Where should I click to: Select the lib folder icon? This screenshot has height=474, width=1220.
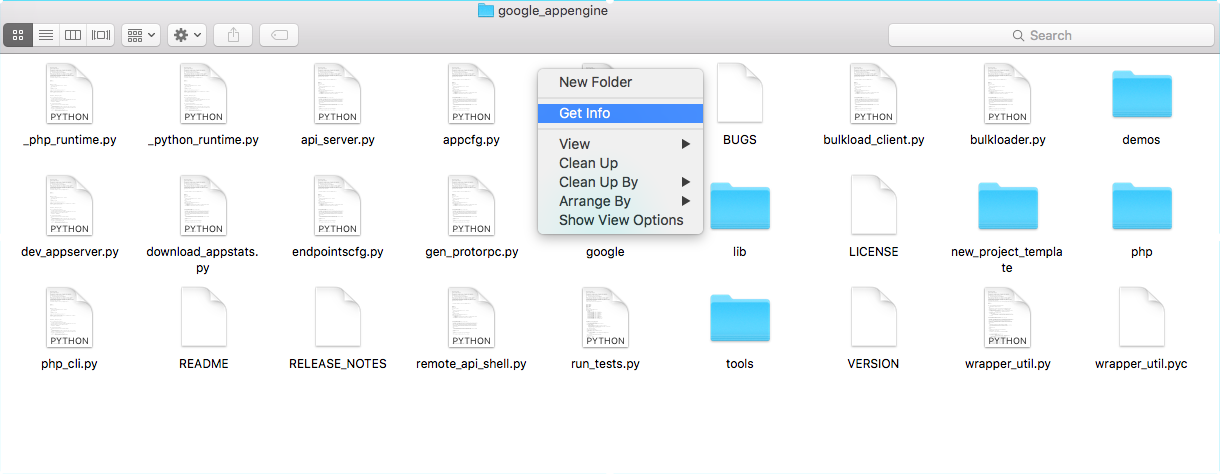(740, 206)
